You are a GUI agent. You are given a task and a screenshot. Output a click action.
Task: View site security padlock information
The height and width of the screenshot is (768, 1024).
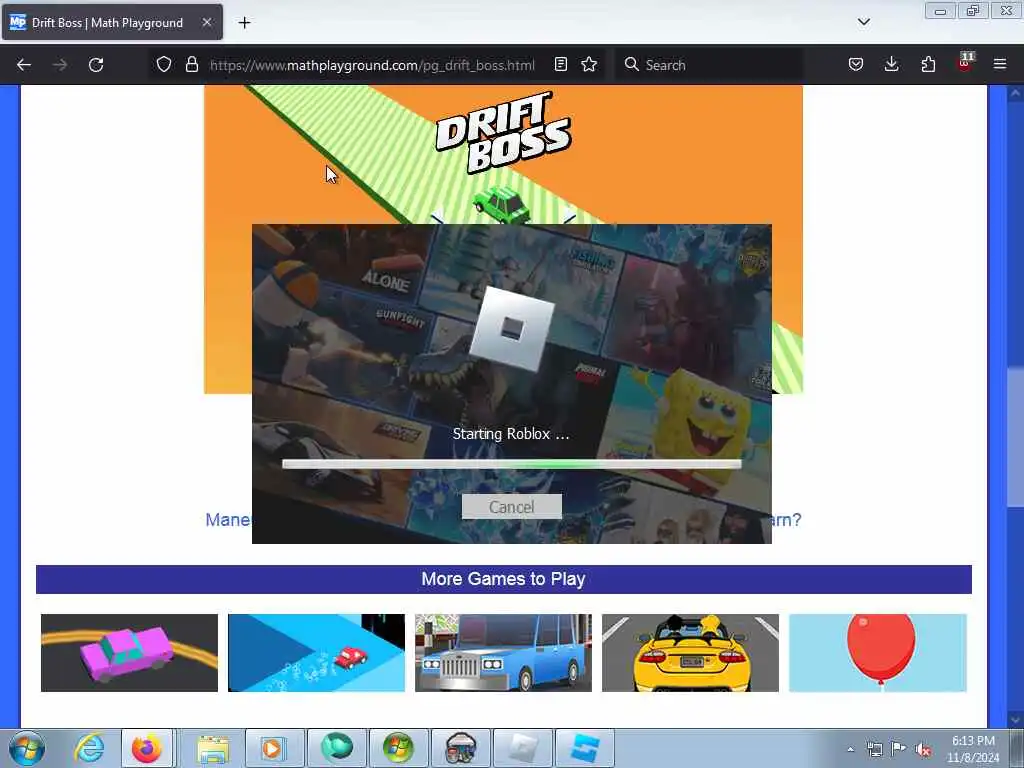191,65
